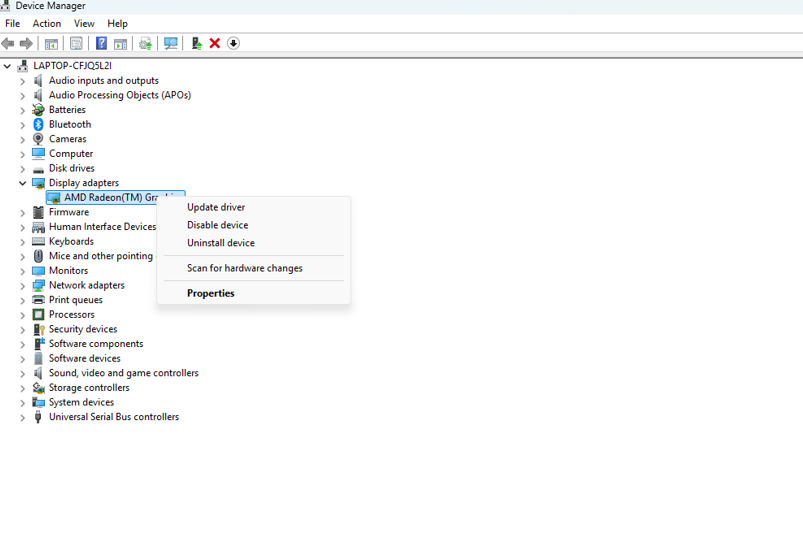Click the Scan for hardware changes monitor icon
Viewport: 803px width, 546px height.
pyautogui.click(x=171, y=43)
